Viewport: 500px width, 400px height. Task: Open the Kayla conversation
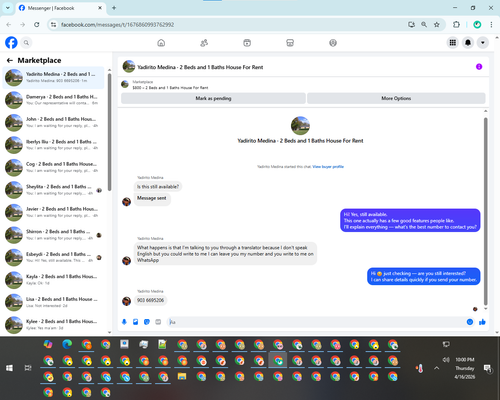(x=53, y=280)
